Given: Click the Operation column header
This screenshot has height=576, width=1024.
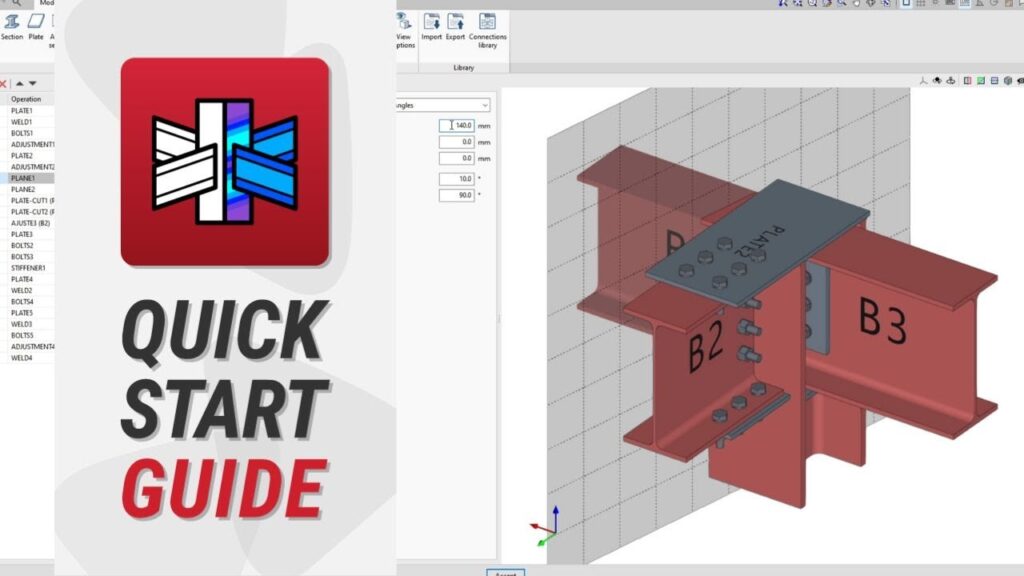Looking at the screenshot, I should pos(26,99).
